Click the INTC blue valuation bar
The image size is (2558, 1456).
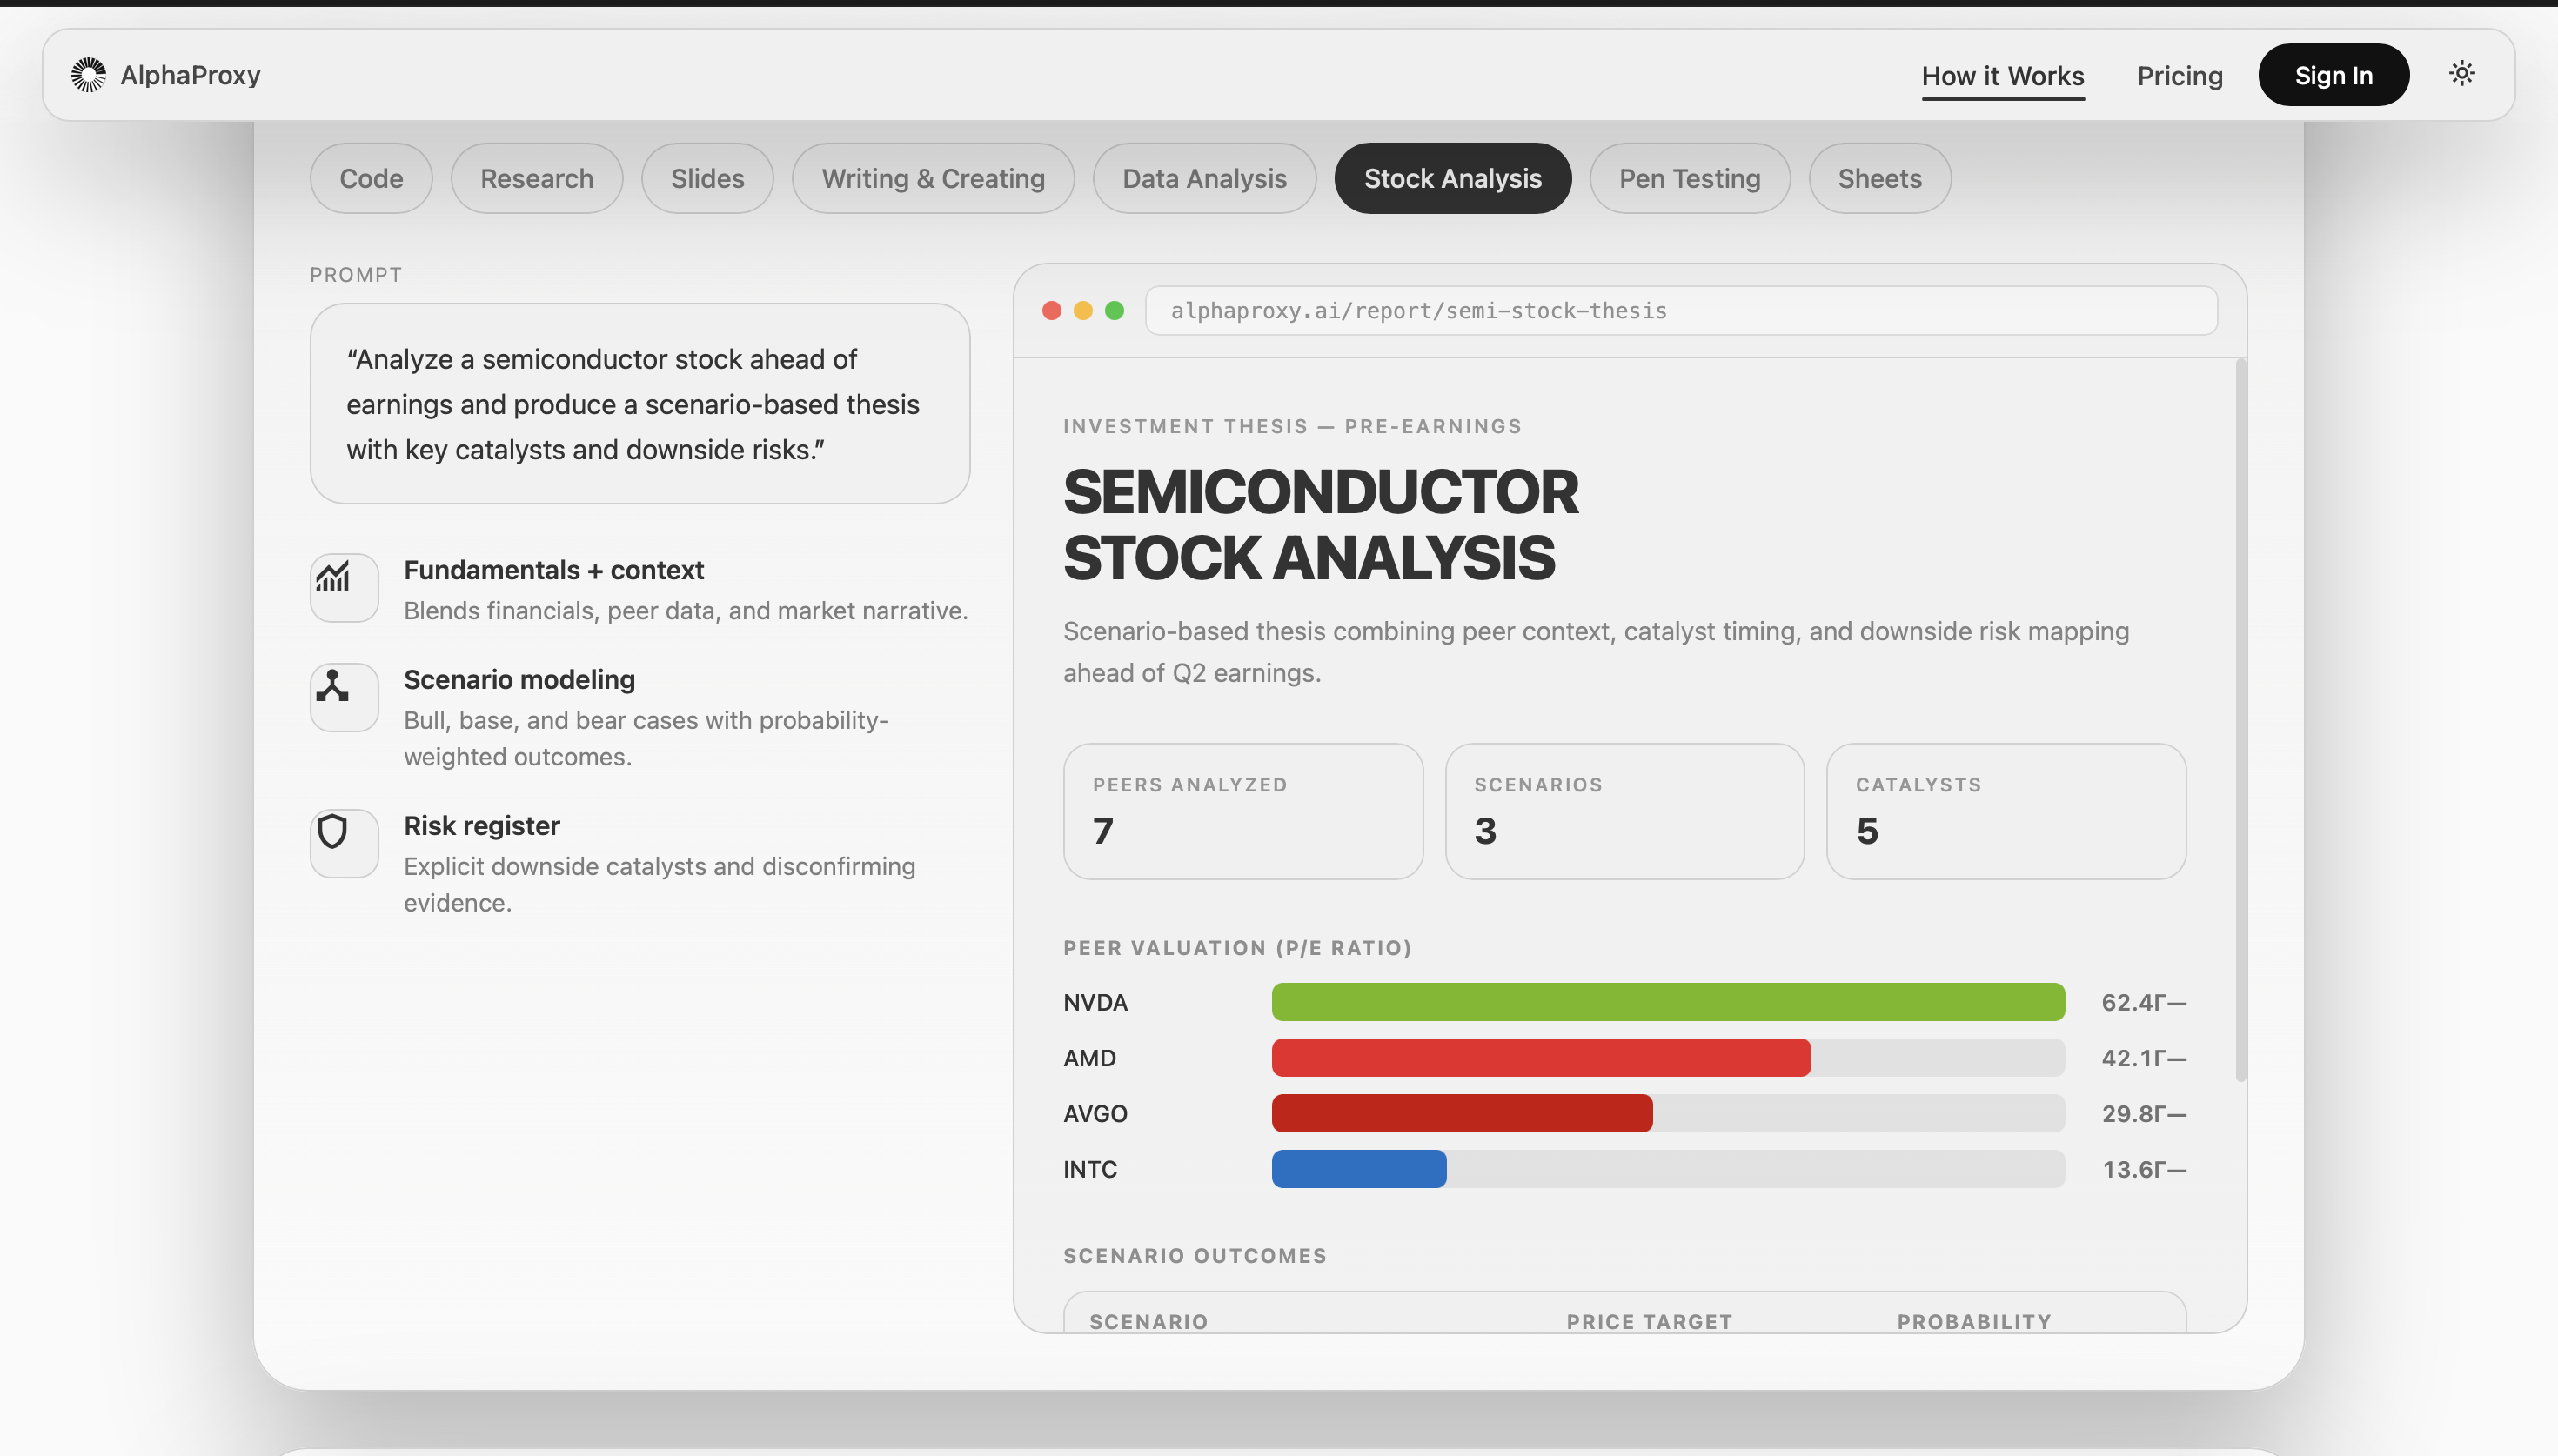coord(1359,1169)
